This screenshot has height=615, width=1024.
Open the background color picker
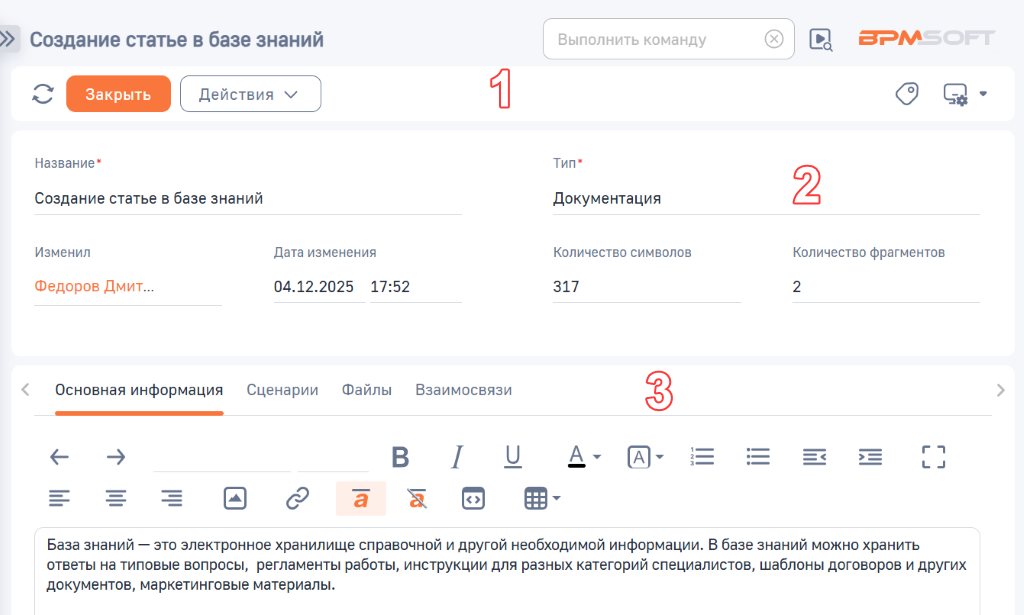645,457
